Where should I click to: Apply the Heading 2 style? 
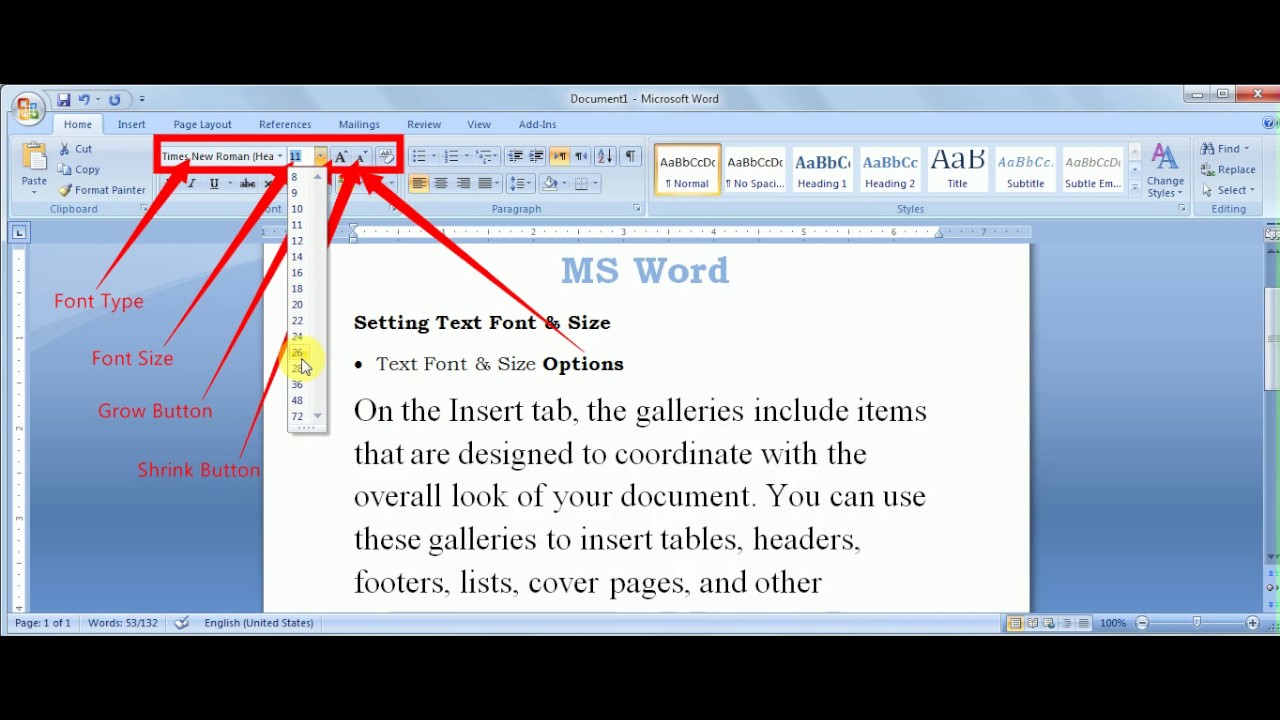(890, 169)
